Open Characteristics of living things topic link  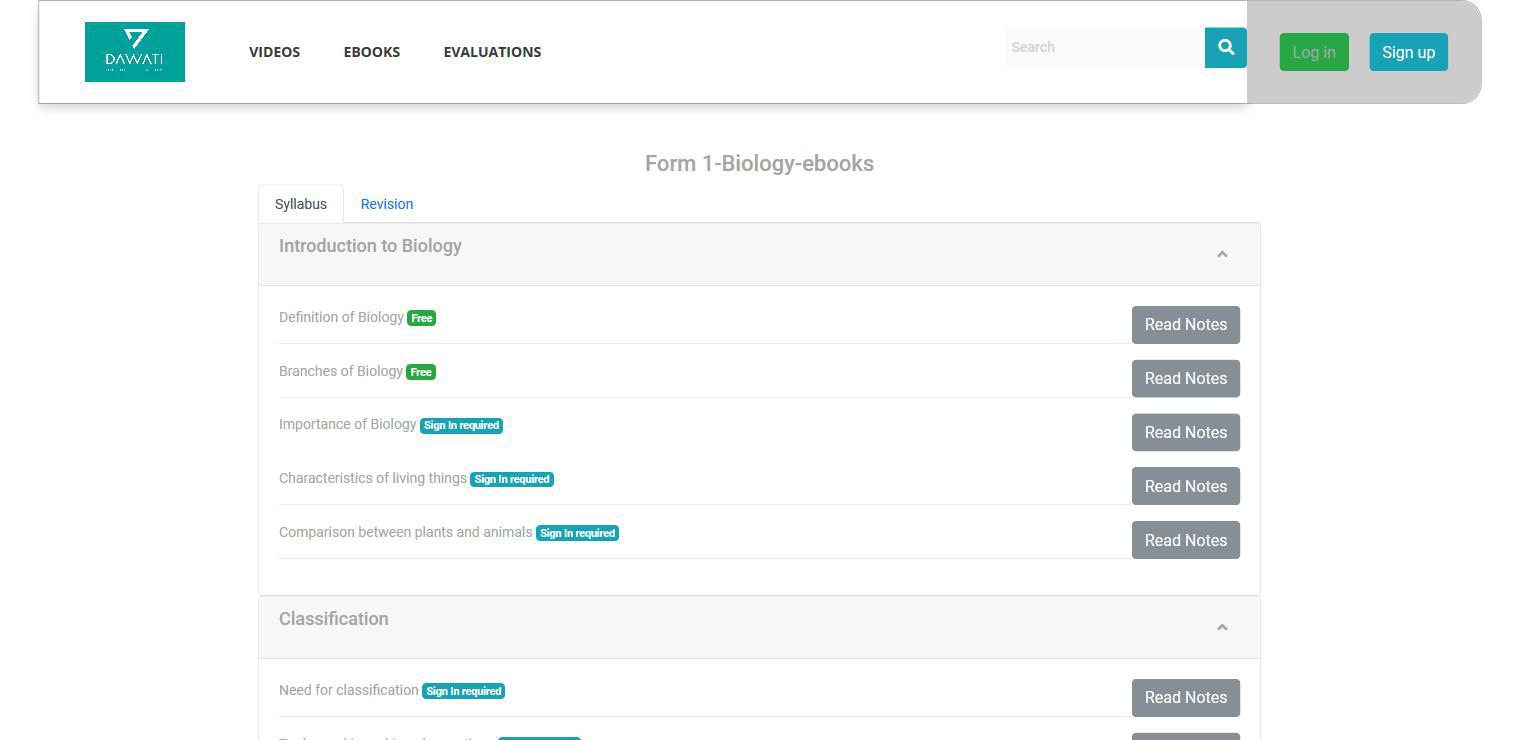372,479
